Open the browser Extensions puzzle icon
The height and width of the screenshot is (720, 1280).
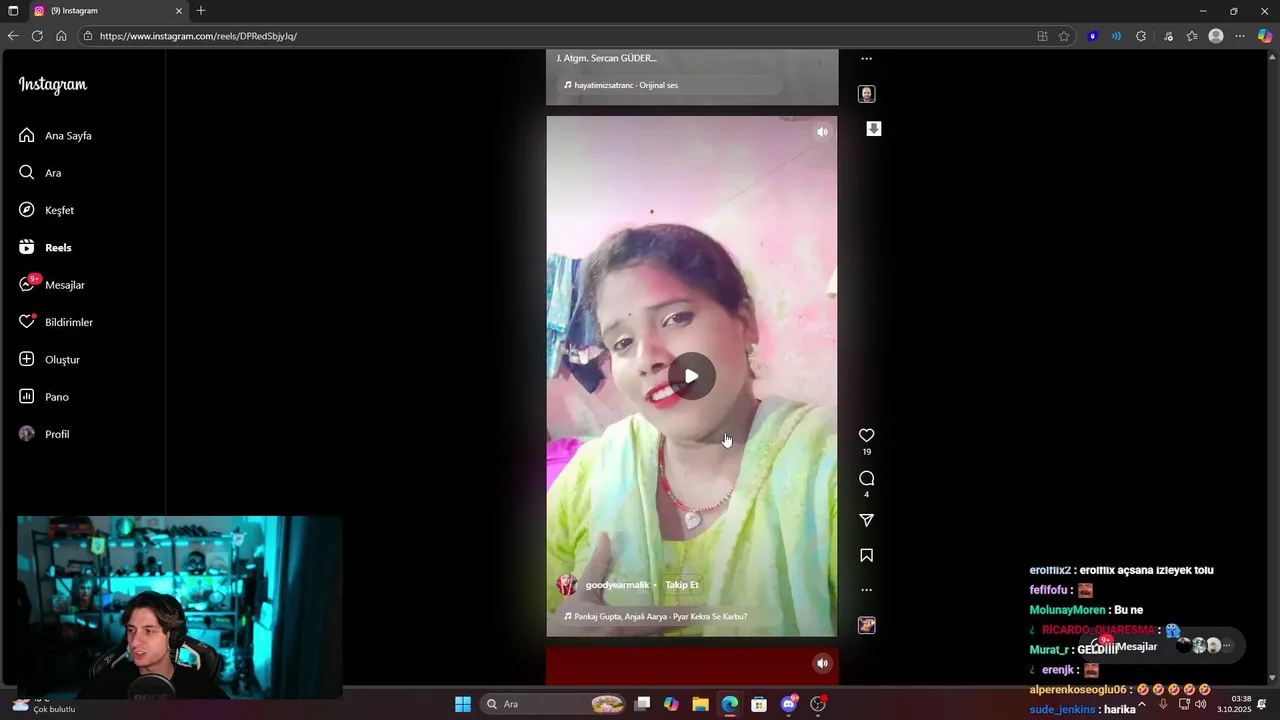click(1141, 36)
